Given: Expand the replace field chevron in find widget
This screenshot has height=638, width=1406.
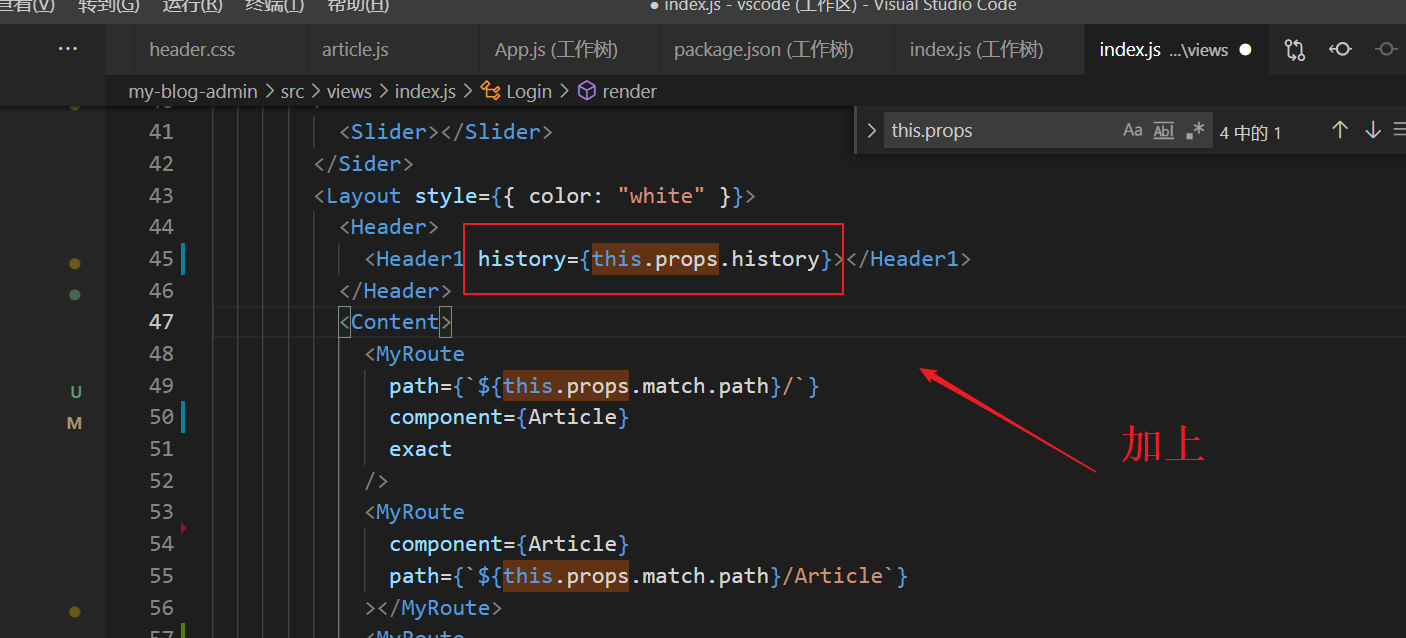Looking at the screenshot, I should pyautogui.click(x=871, y=130).
